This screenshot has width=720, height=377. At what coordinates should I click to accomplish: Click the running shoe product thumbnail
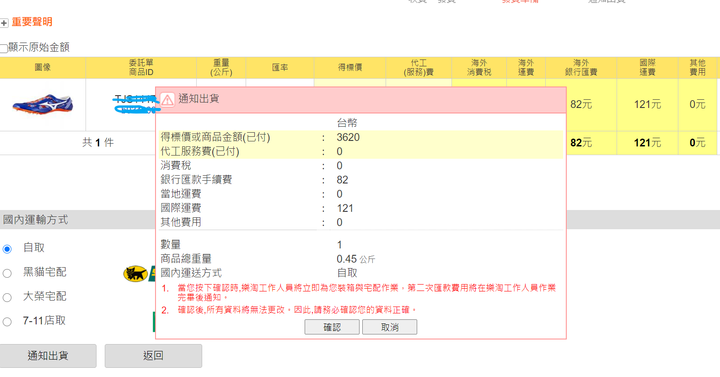point(43,104)
